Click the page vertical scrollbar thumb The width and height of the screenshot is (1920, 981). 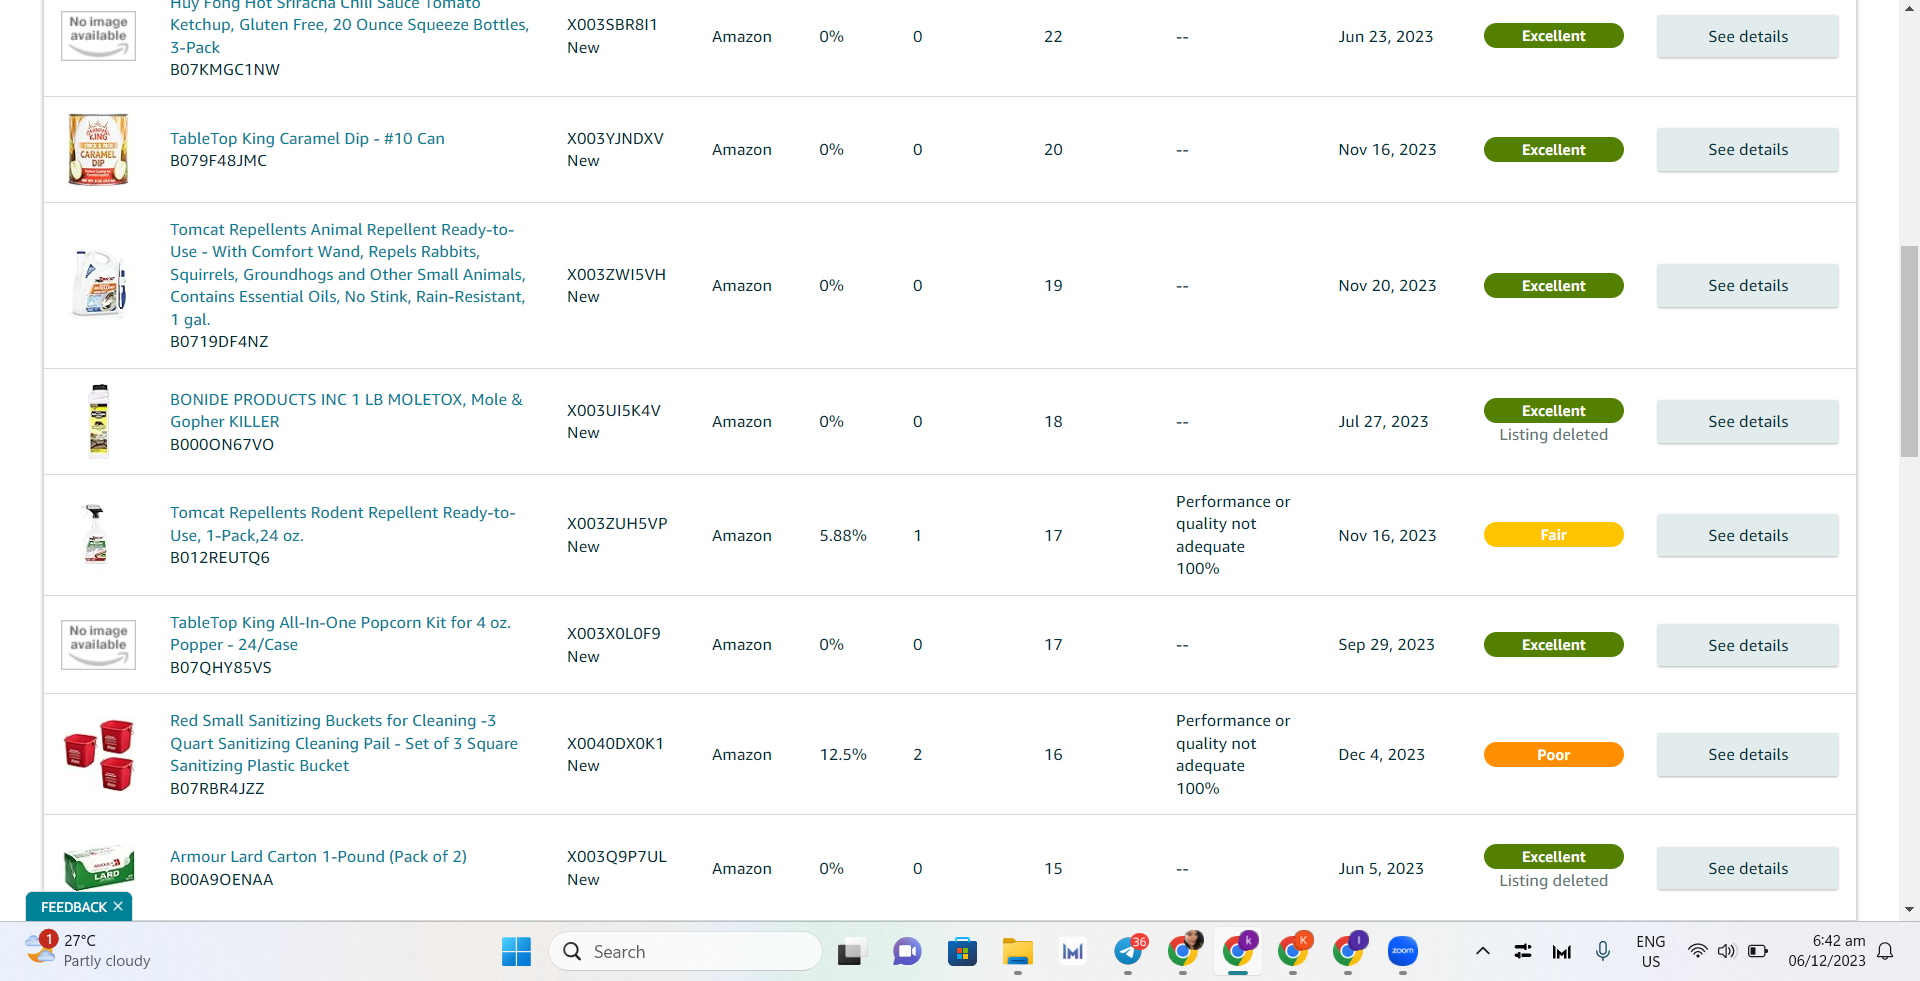(1909, 350)
